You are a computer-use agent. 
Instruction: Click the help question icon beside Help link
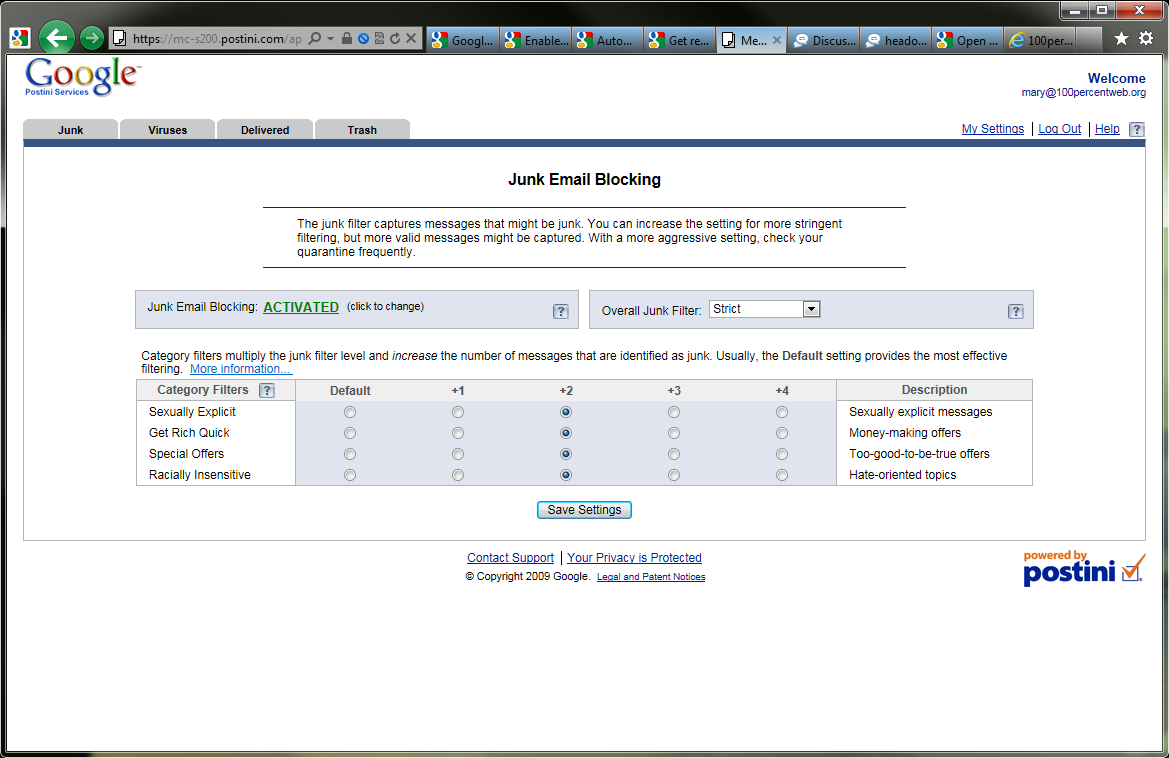click(x=1136, y=130)
